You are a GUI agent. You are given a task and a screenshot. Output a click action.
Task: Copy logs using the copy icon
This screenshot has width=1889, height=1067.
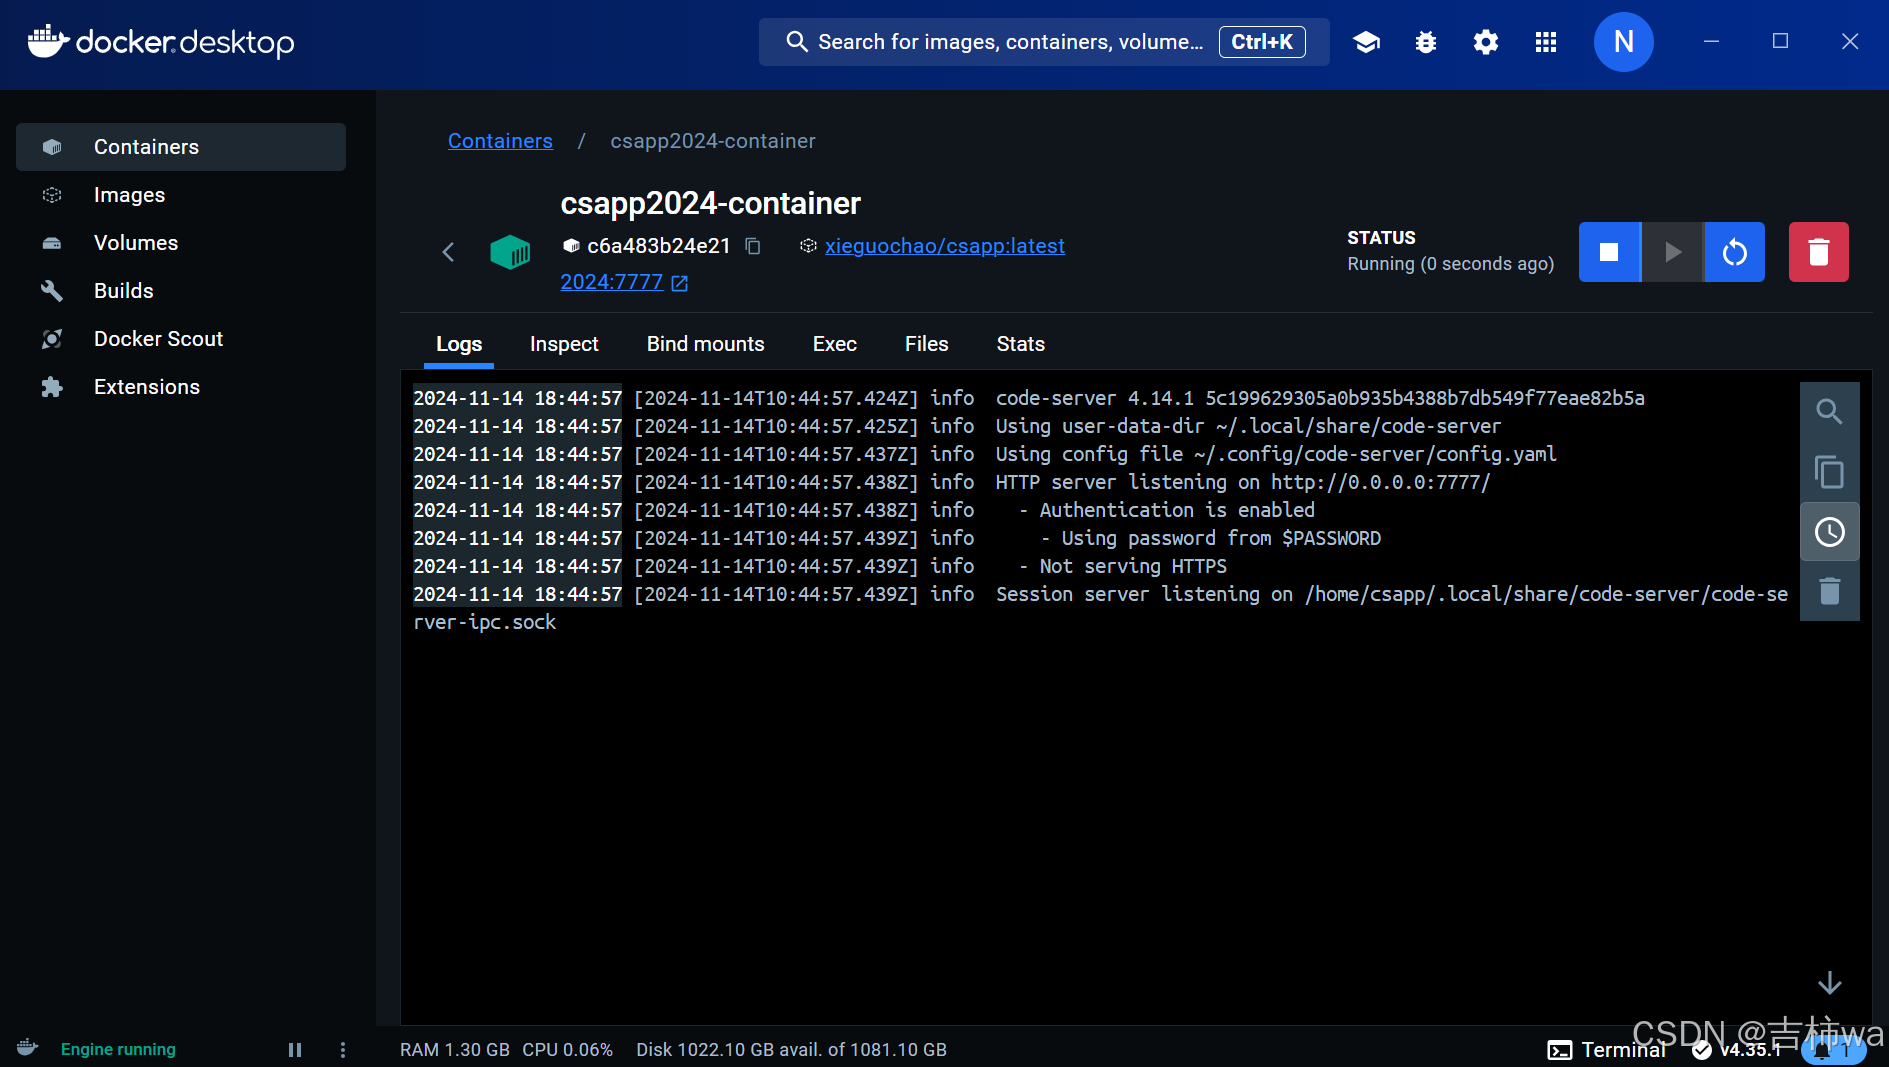tap(1830, 472)
